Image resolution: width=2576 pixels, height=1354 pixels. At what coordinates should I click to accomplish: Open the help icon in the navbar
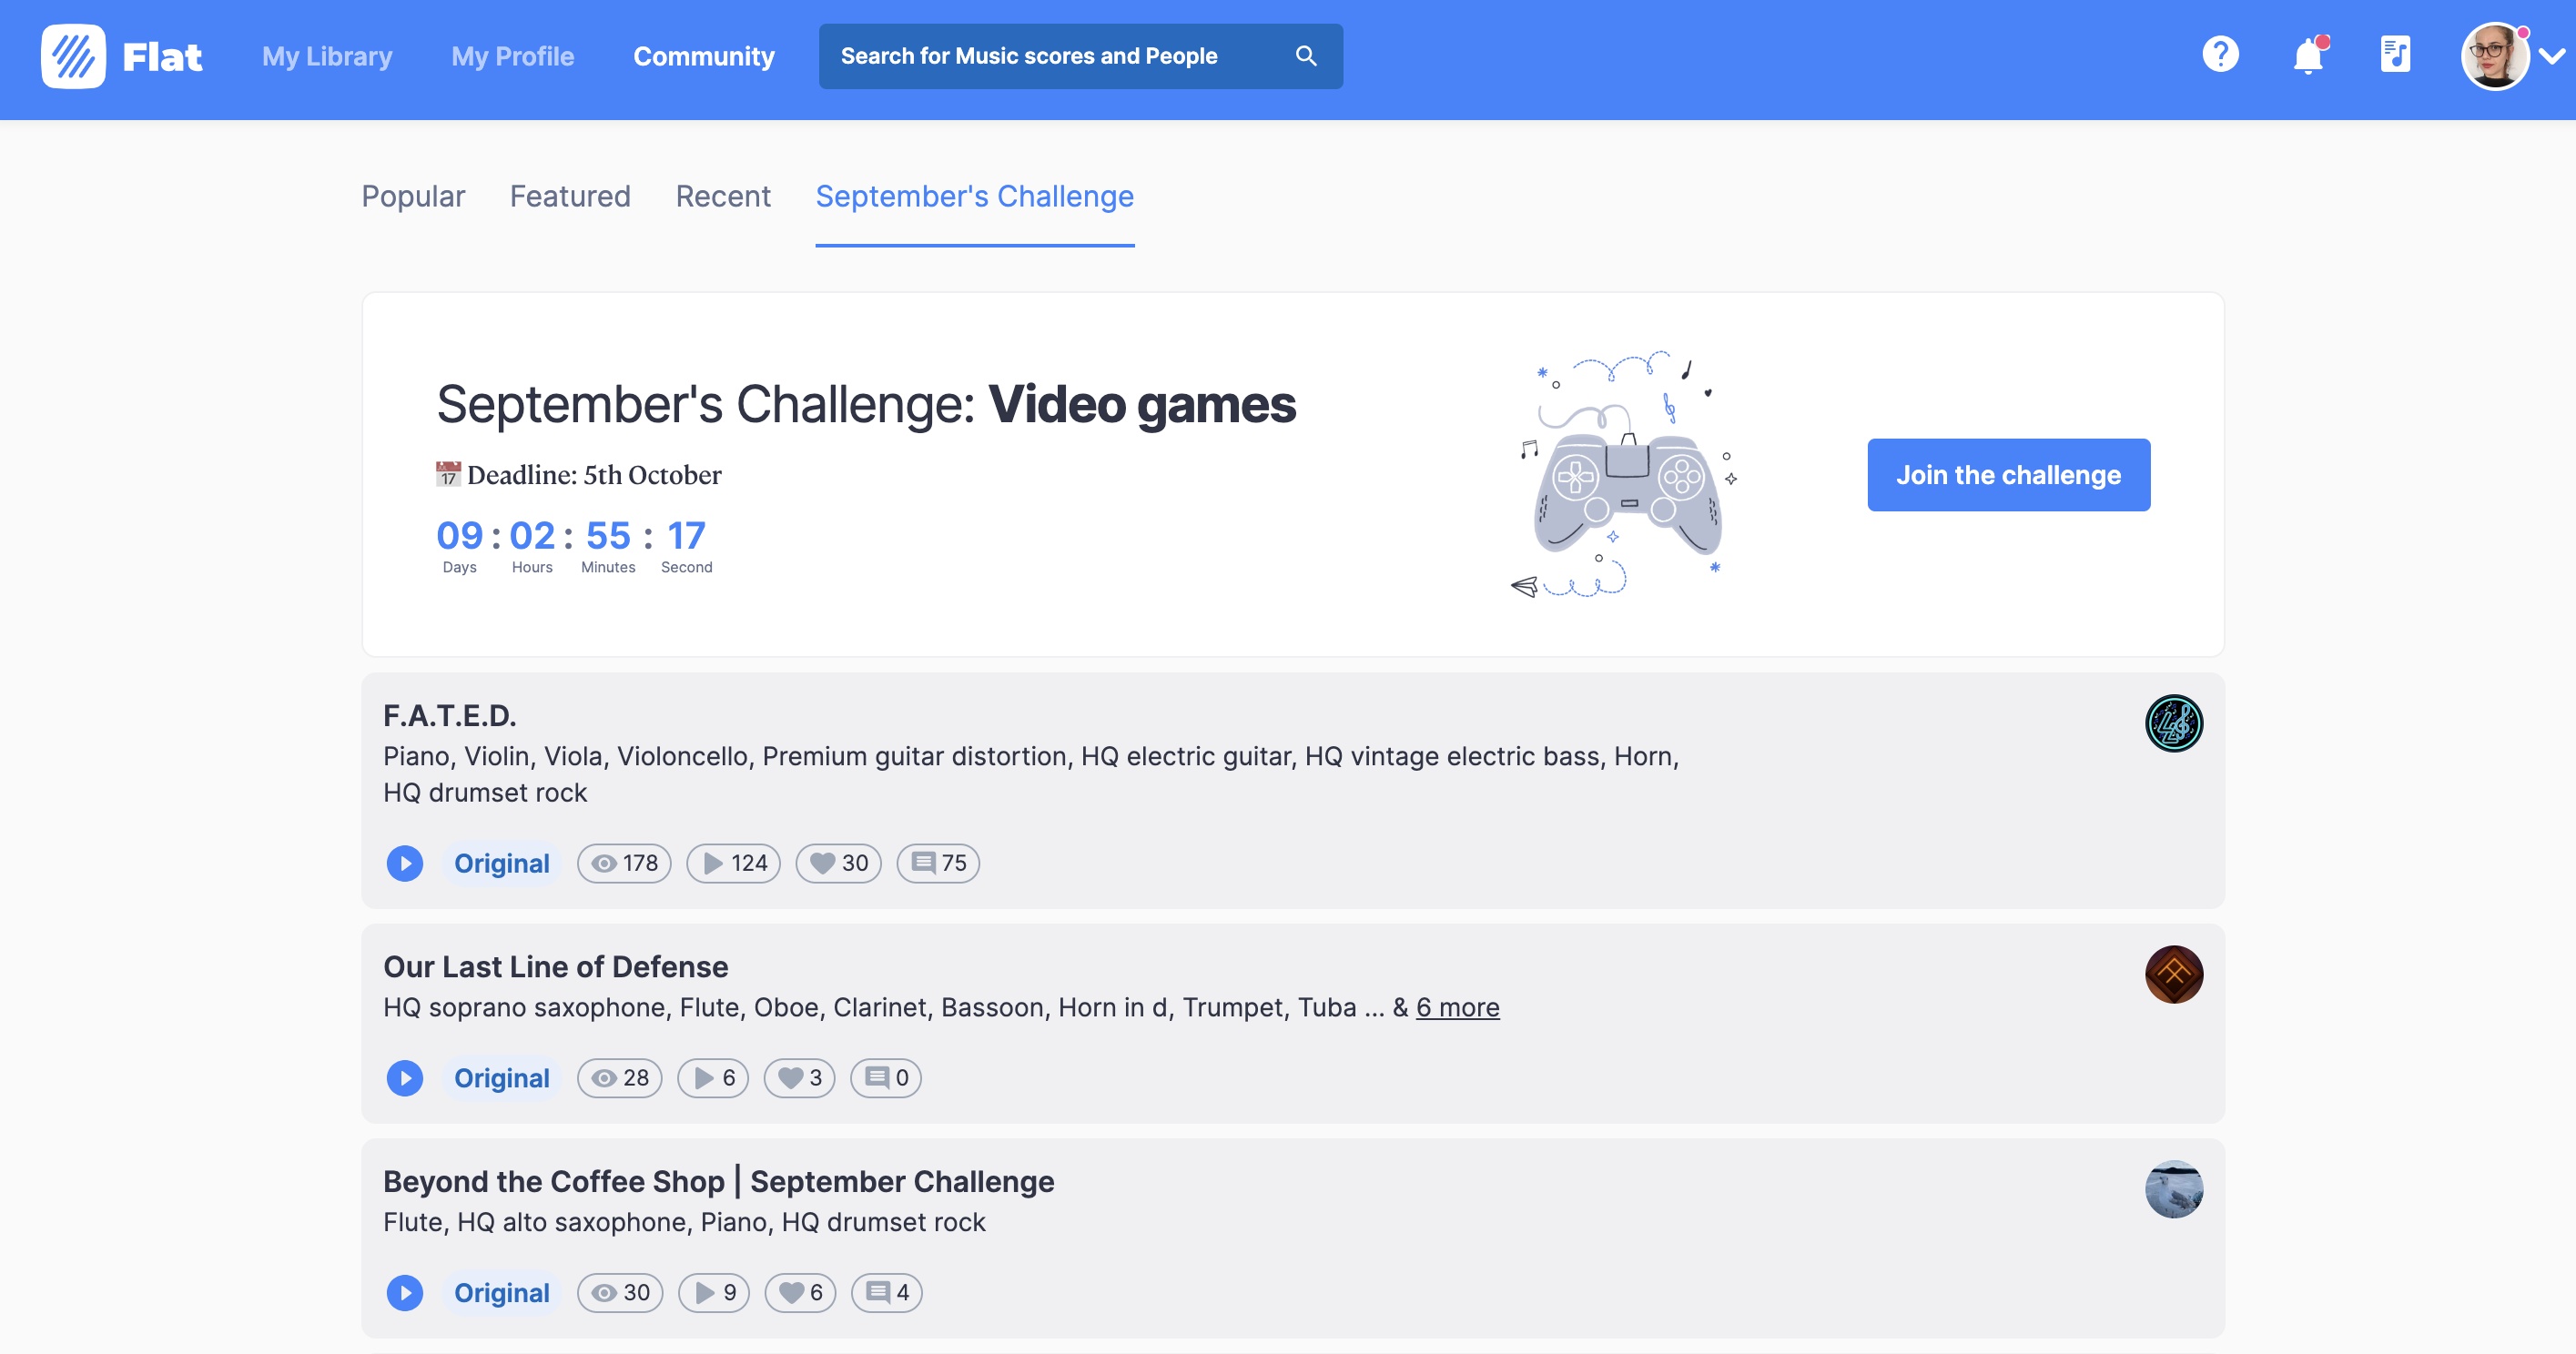pos(2220,55)
